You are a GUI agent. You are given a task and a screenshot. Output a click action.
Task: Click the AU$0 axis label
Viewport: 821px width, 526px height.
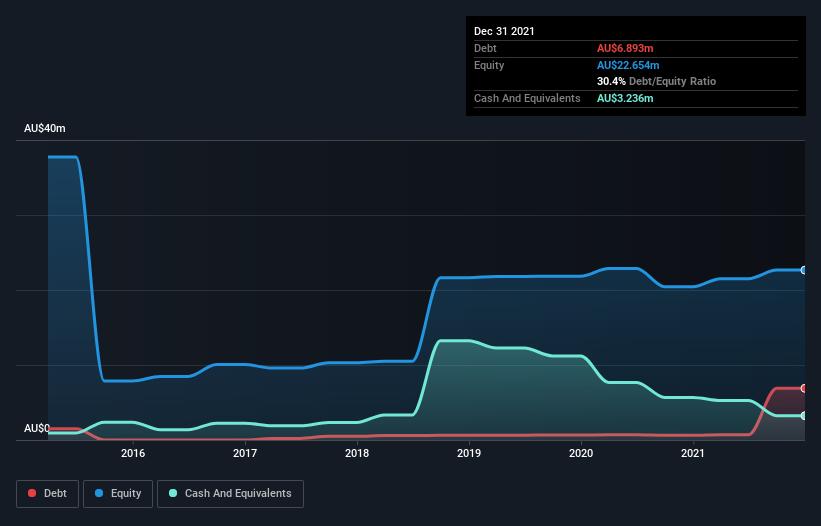click(37, 428)
